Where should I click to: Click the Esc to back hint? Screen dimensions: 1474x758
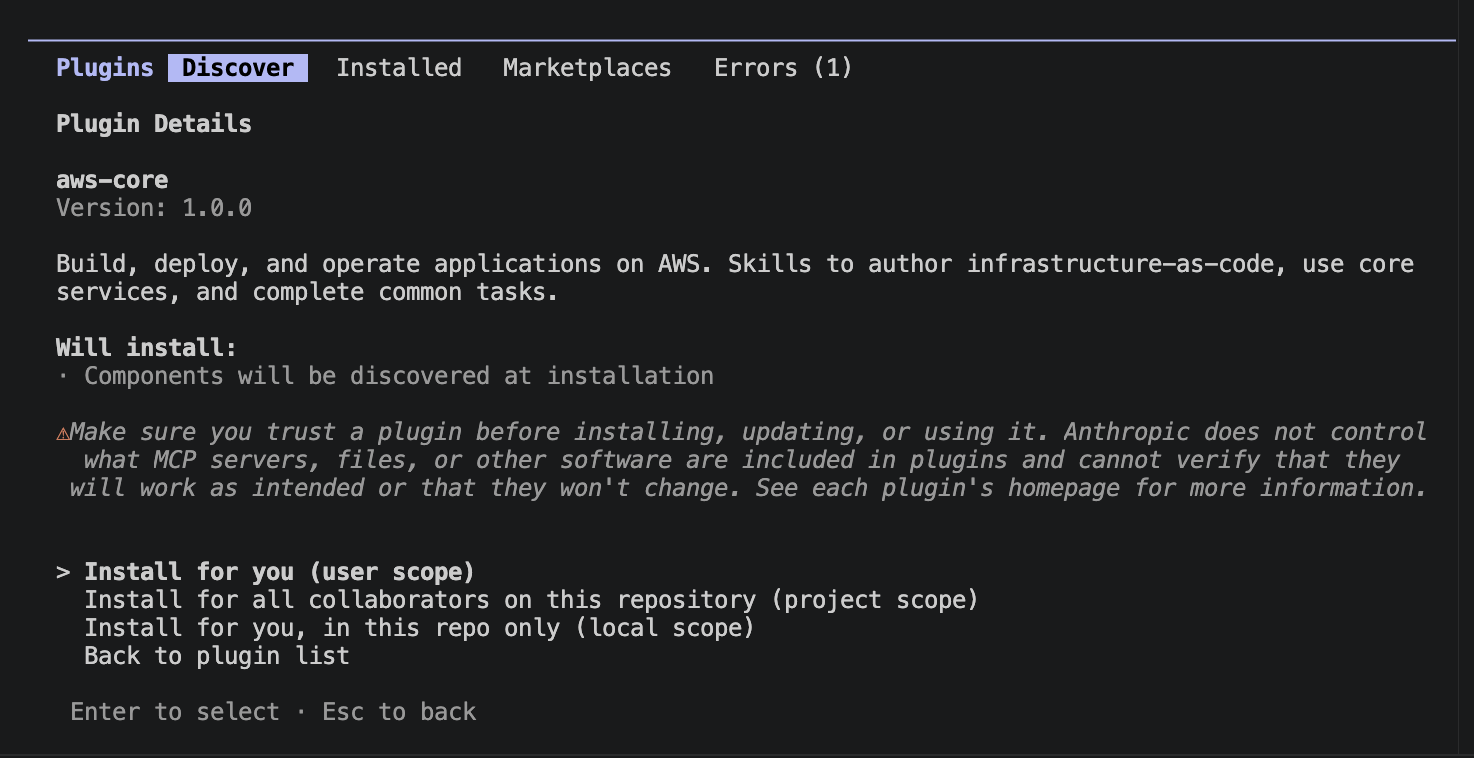(x=399, y=712)
